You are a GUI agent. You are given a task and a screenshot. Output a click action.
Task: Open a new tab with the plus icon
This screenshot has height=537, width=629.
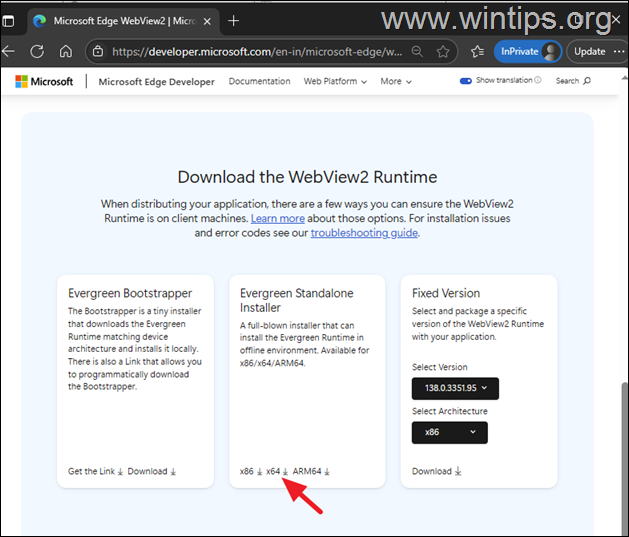(233, 20)
